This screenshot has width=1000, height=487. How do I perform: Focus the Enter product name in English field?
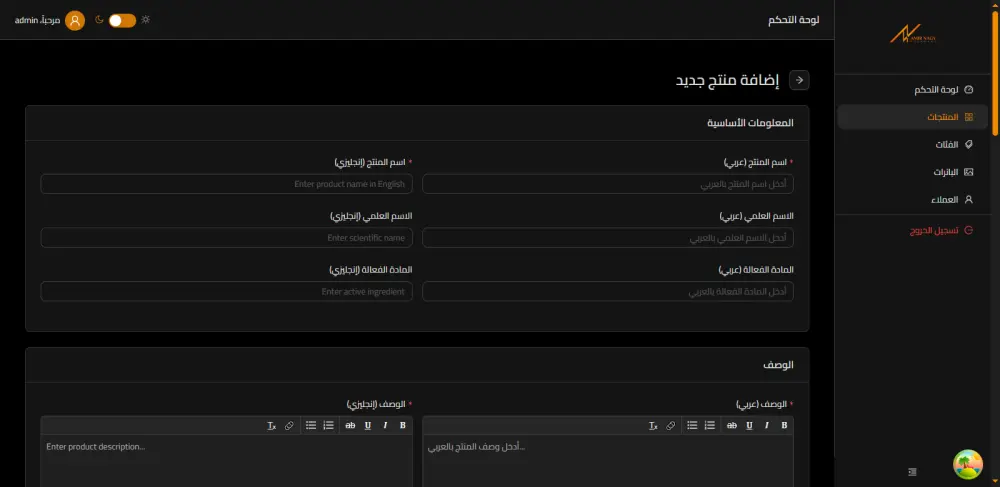(226, 184)
